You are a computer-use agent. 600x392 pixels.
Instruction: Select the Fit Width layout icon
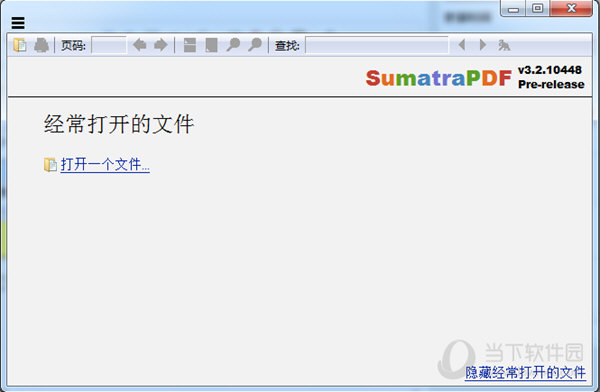click(190, 45)
